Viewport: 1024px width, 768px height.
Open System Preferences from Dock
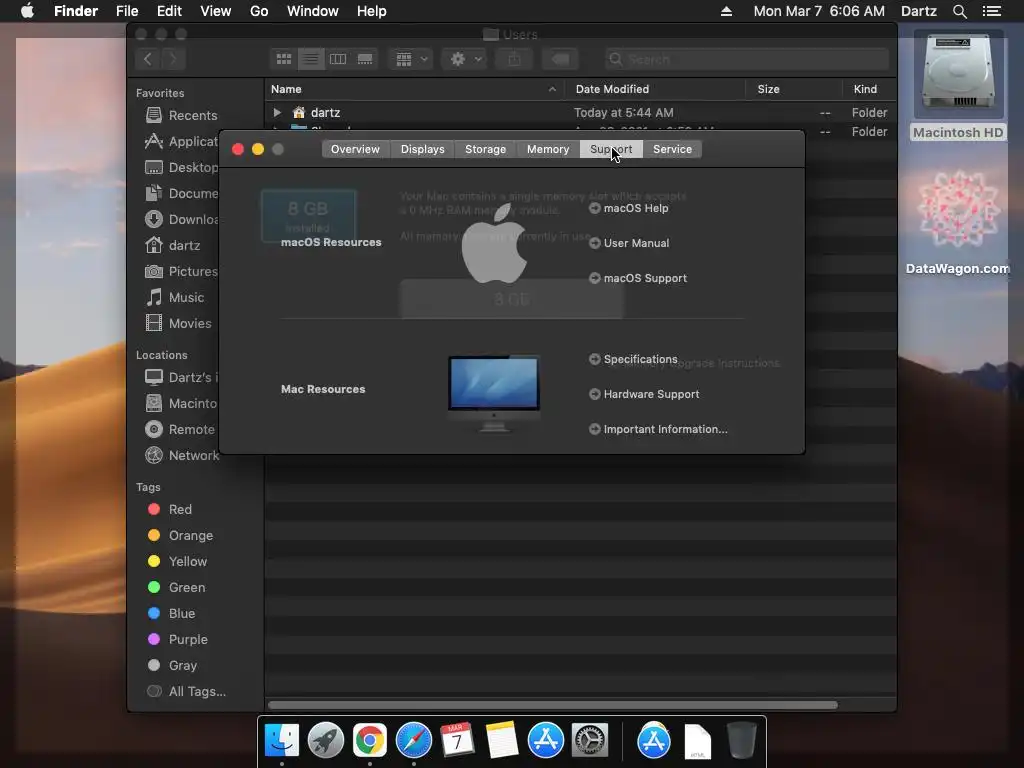coord(590,741)
